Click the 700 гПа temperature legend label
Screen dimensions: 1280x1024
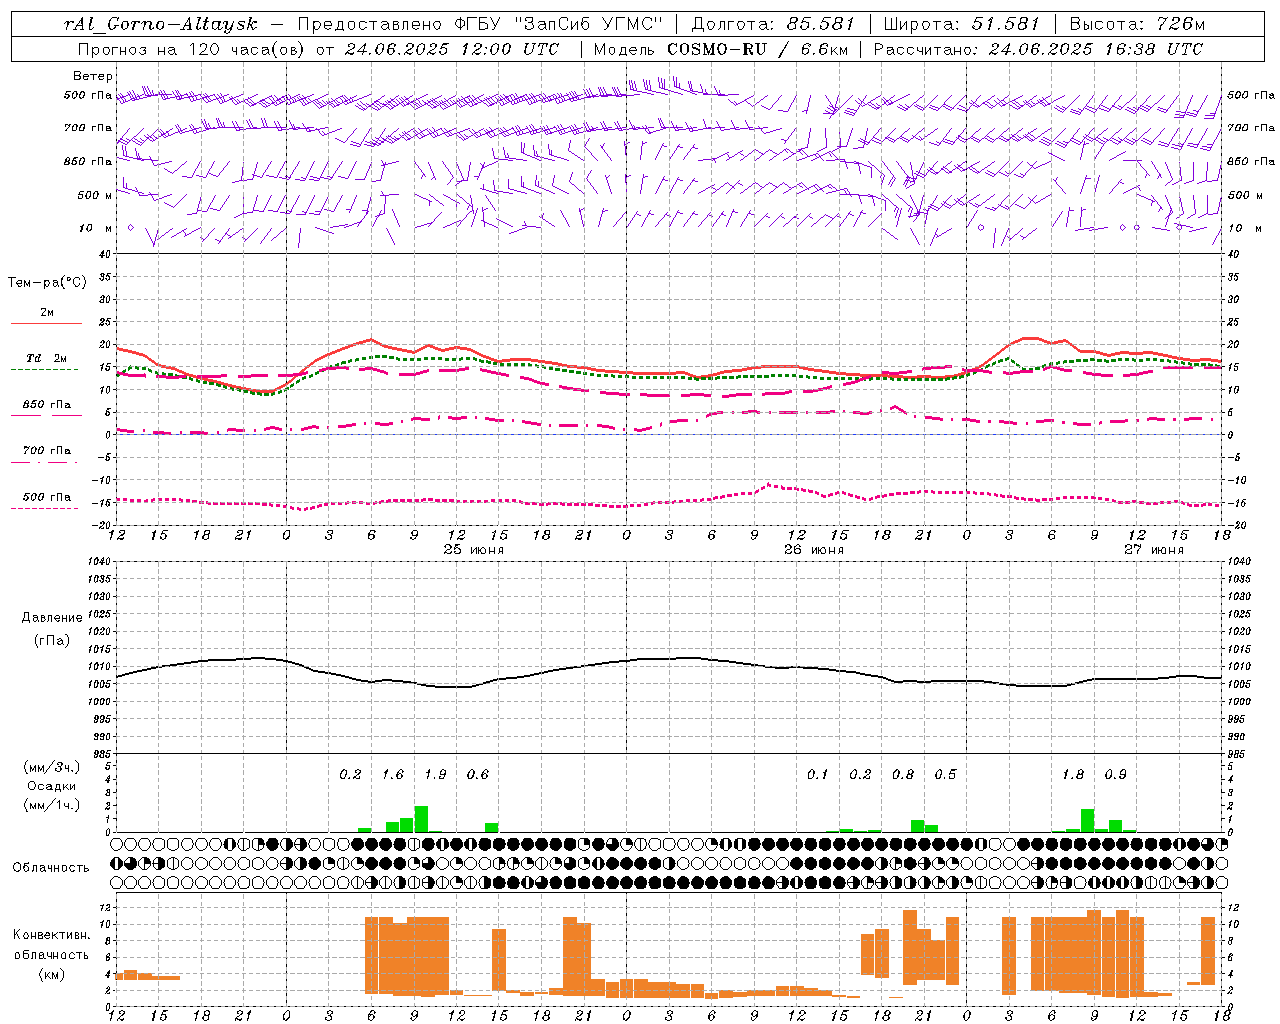coord(47,450)
